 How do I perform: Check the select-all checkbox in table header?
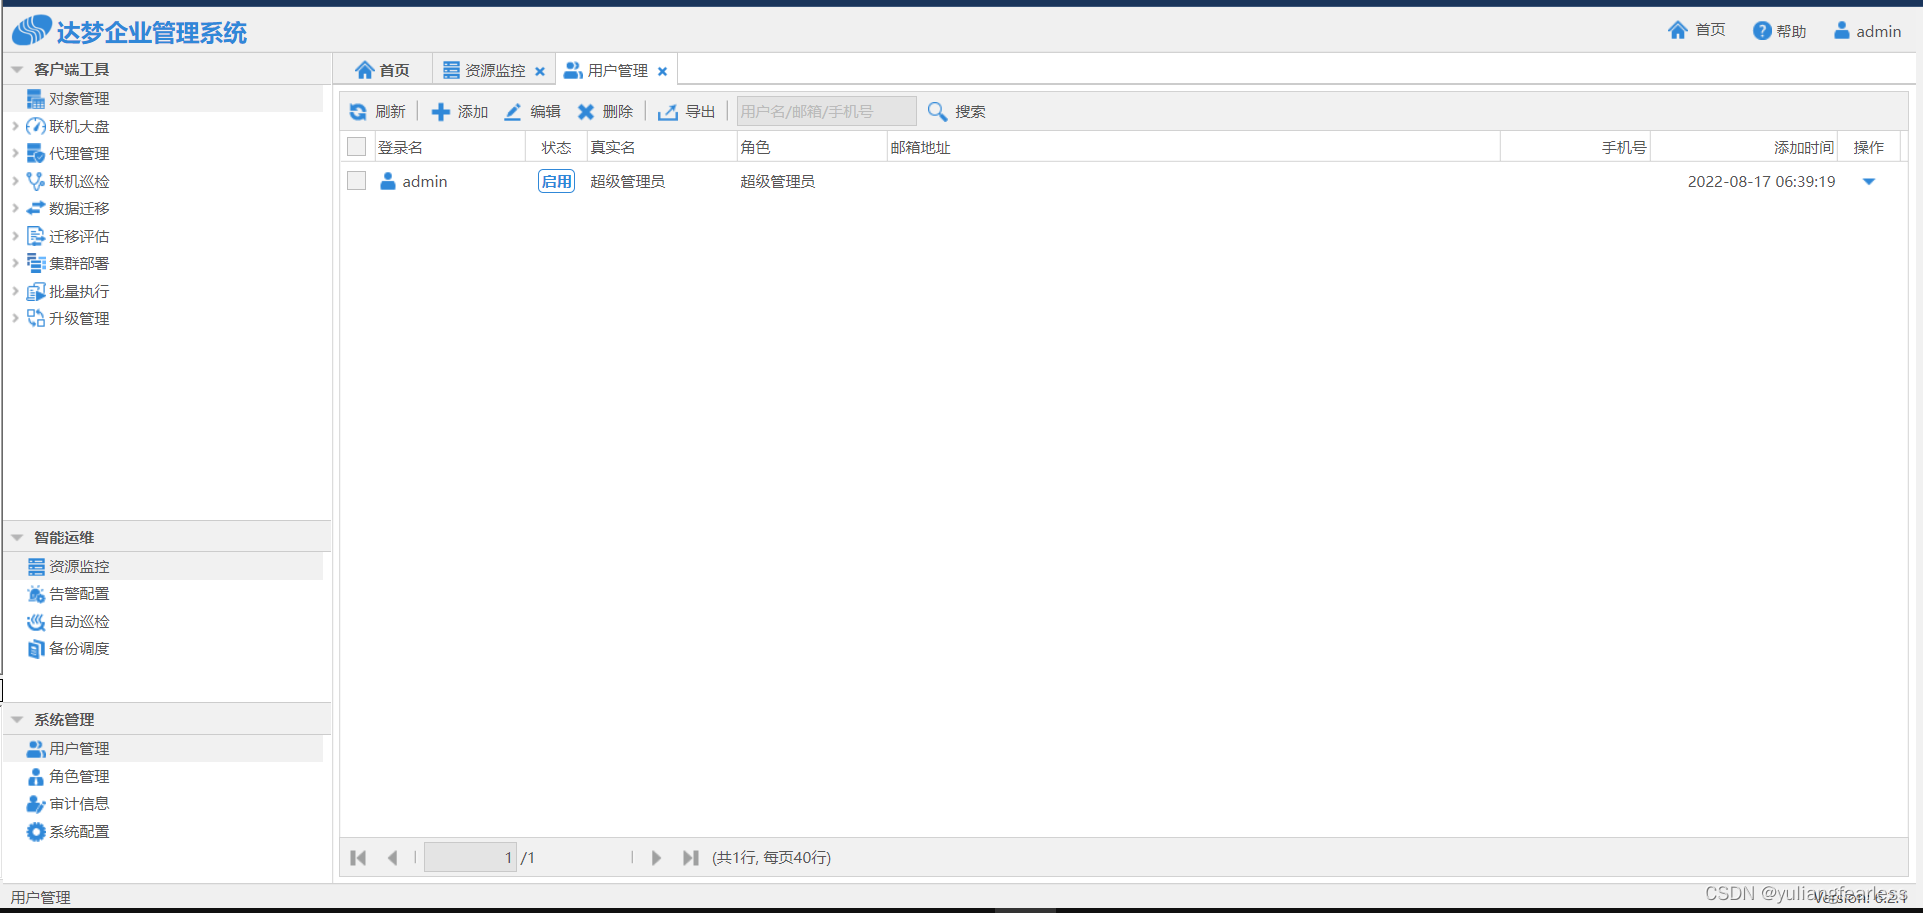point(356,146)
